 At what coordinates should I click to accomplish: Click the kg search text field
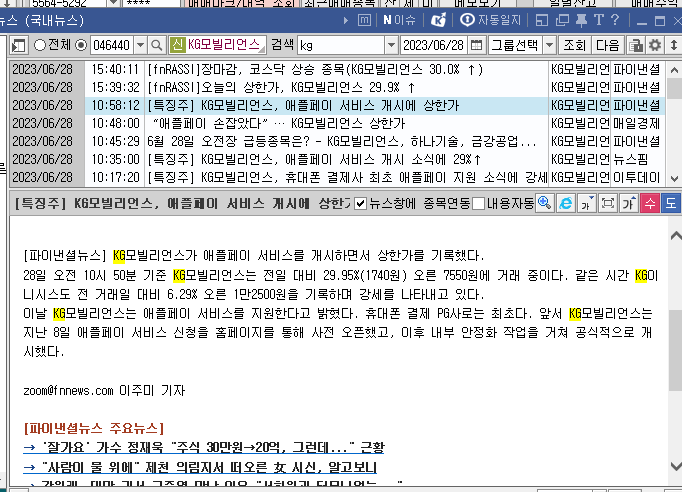(x=341, y=45)
